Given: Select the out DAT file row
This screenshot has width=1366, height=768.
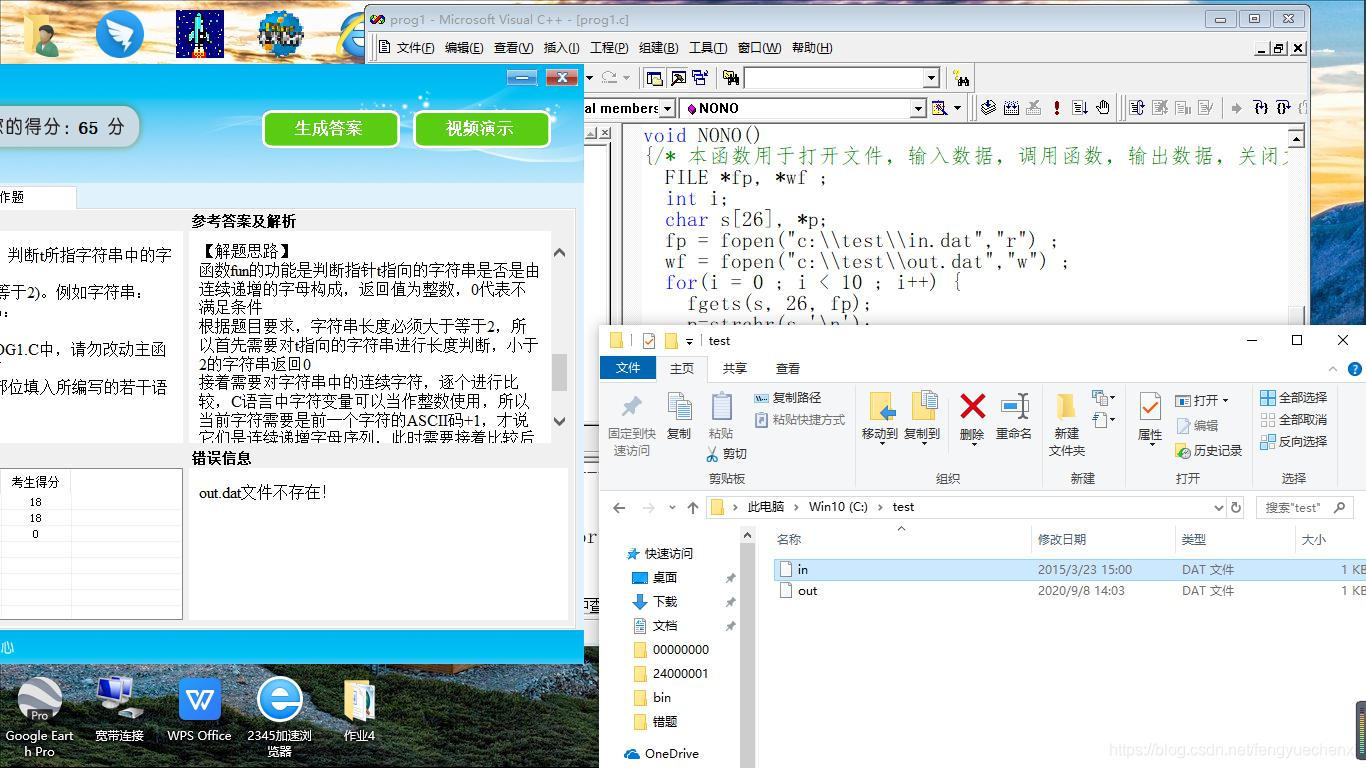Looking at the screenshot, I should point(1070,591).
